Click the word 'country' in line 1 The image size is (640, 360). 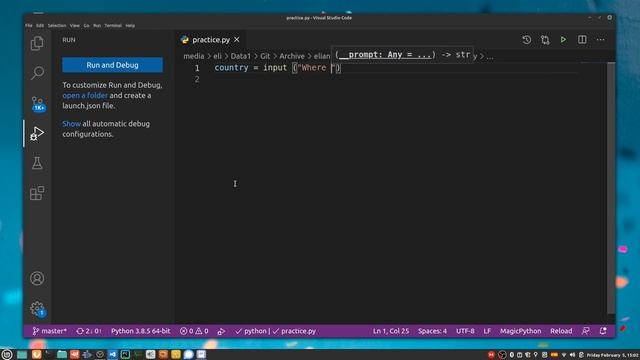pyautogui.click(x=231, y=68)
